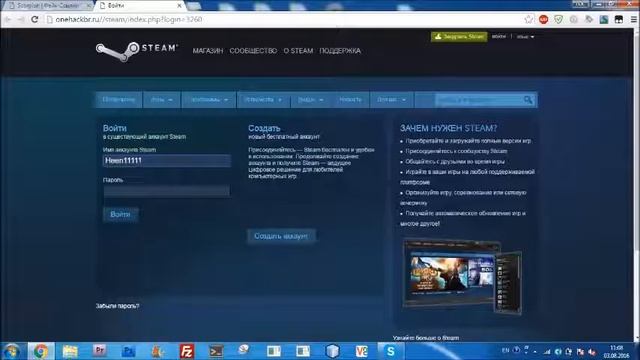Viewport: 640px width, 360px height.
Task: Open Skype from the taskbar
Action: [391, 351]
